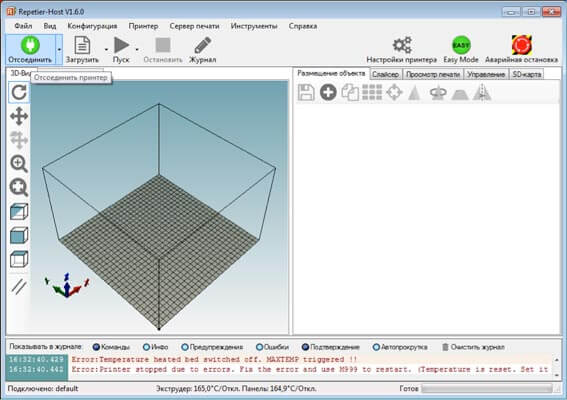
Task: Open Настройки принтера gears icon
Action: [x=402, y=45]
